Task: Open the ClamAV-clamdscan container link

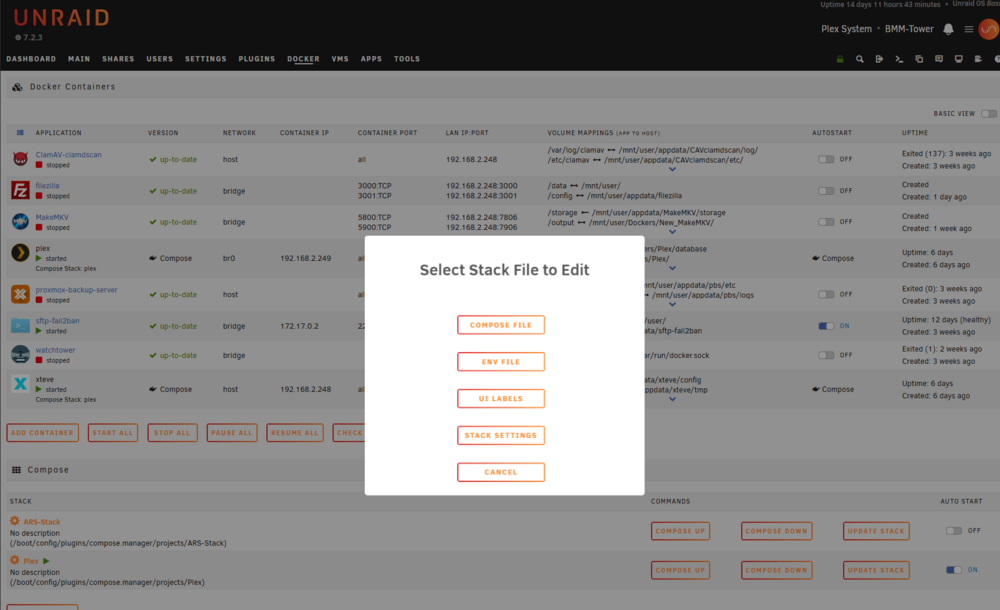Action: pyautogui.click(x=68, y=154)
